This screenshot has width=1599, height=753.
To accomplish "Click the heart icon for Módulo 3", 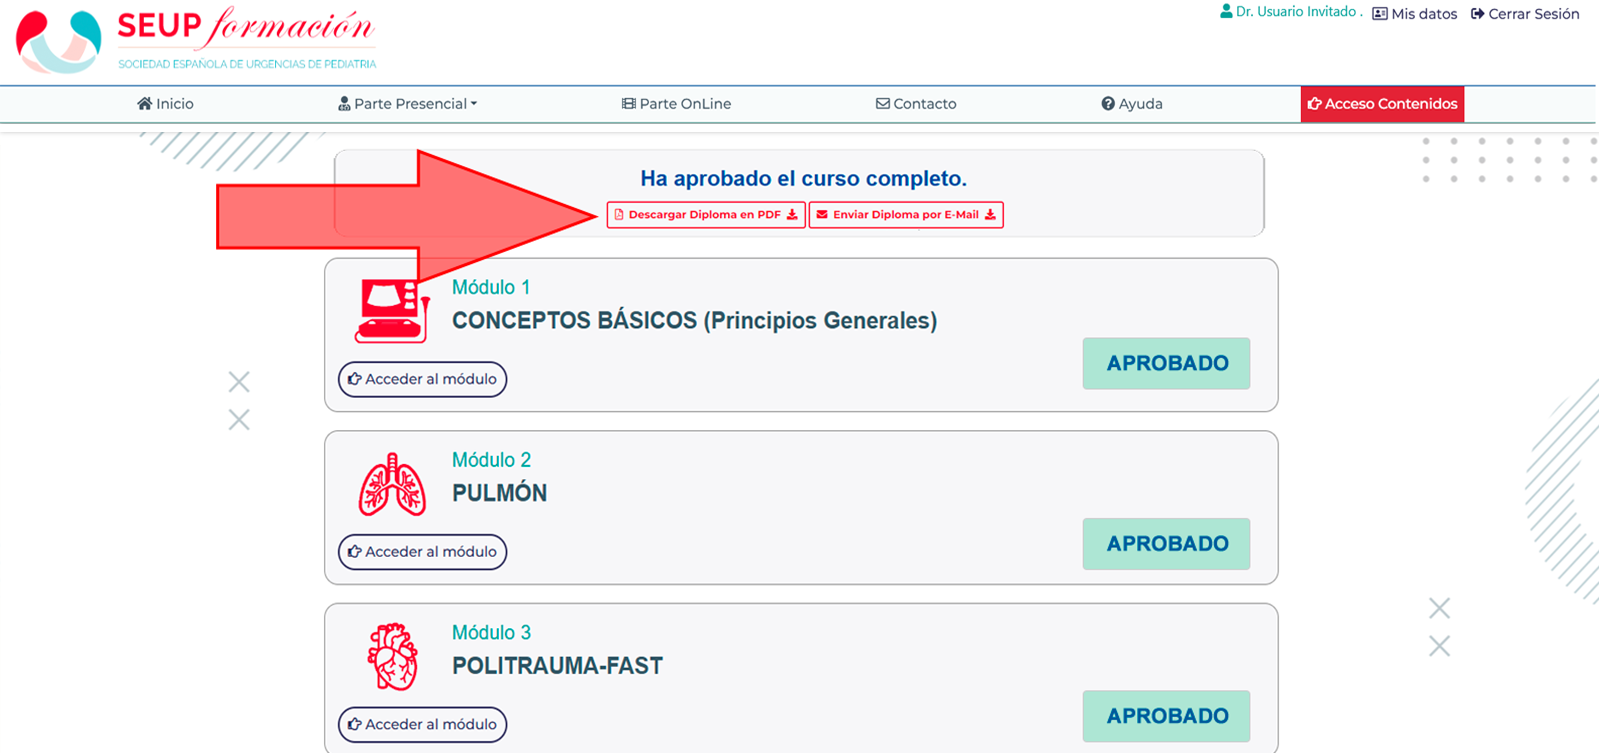I will [x=392, y=657].
